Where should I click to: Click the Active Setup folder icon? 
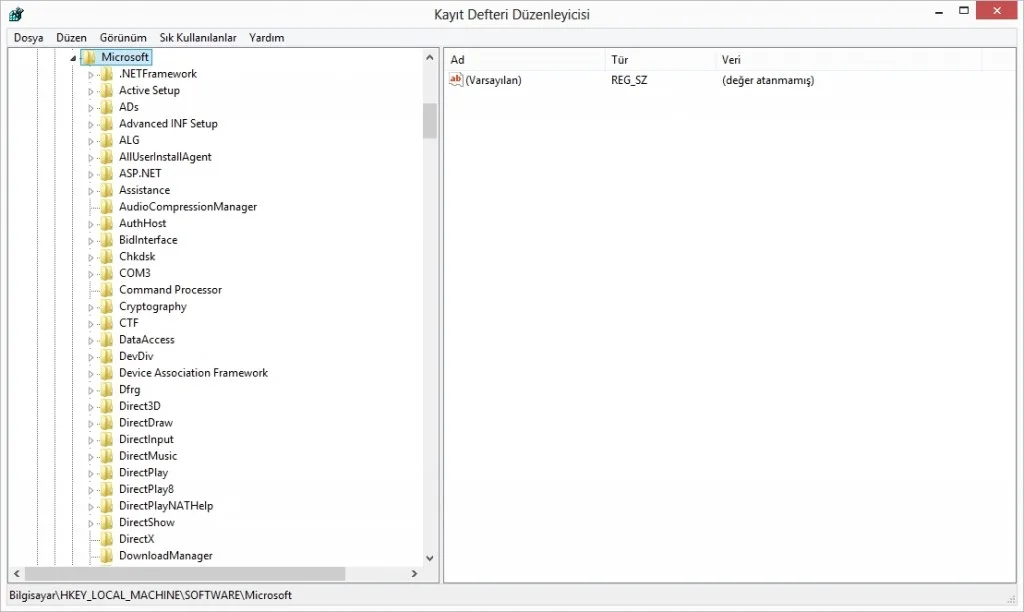click(106, 90)
